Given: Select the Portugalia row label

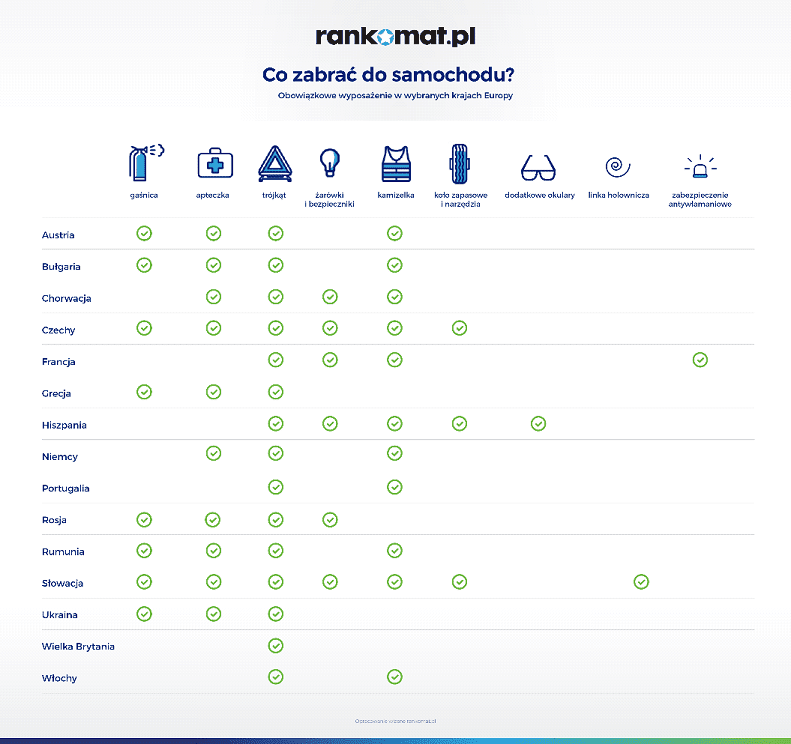Looking at the screenshot, I should click(x=66, y=489).
